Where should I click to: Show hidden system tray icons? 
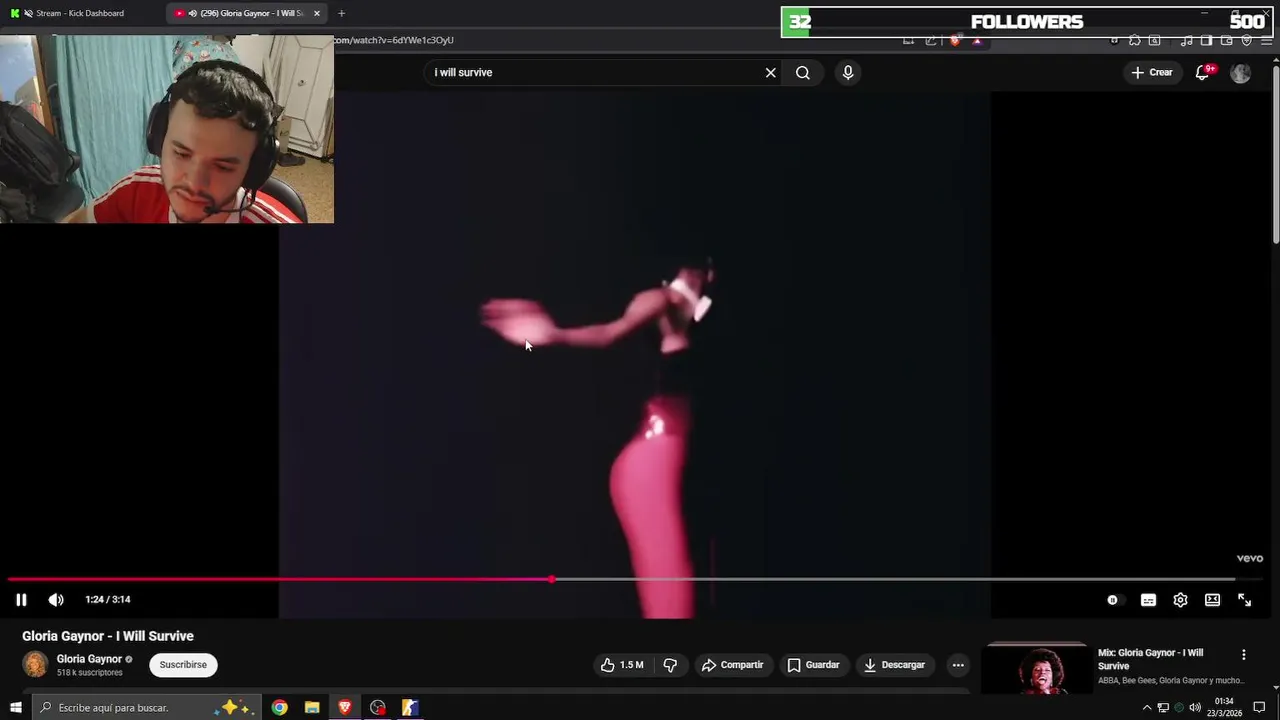pyautogui.click(x=1147, y=708)
